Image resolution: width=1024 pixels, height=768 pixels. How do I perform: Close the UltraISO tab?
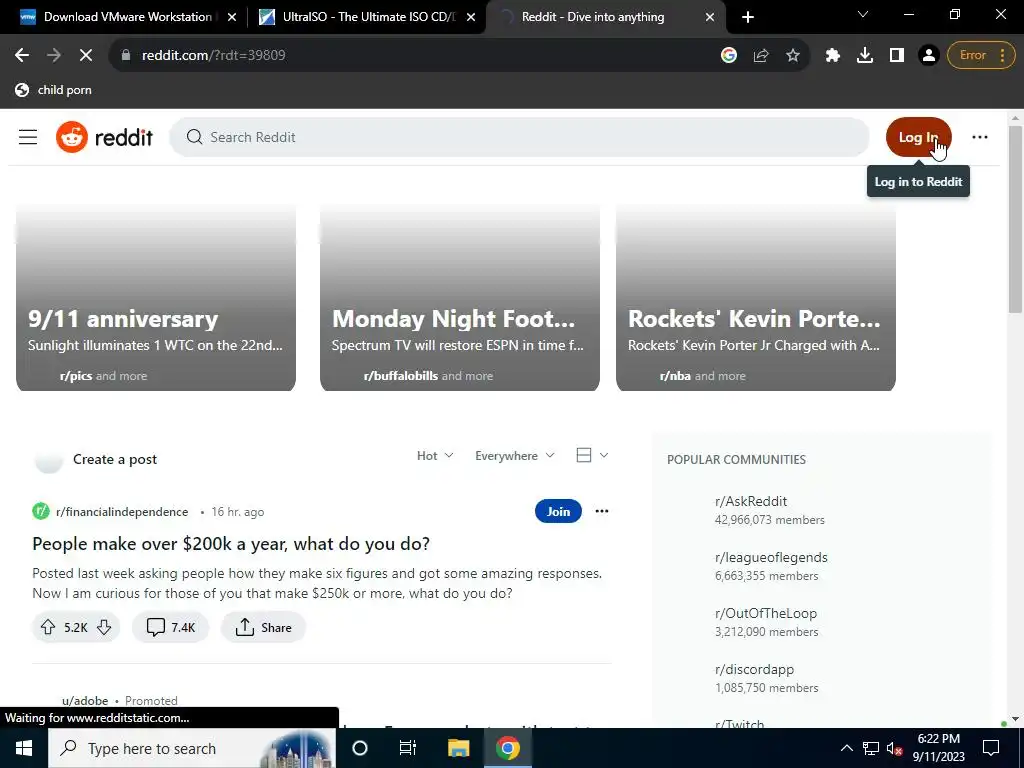[x=471, y=17]
